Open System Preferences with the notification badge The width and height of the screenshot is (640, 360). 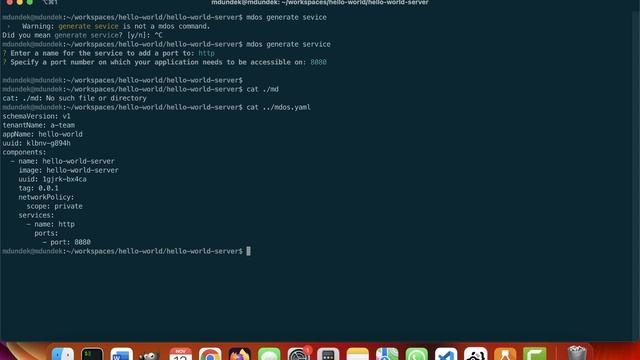[299, 354]
